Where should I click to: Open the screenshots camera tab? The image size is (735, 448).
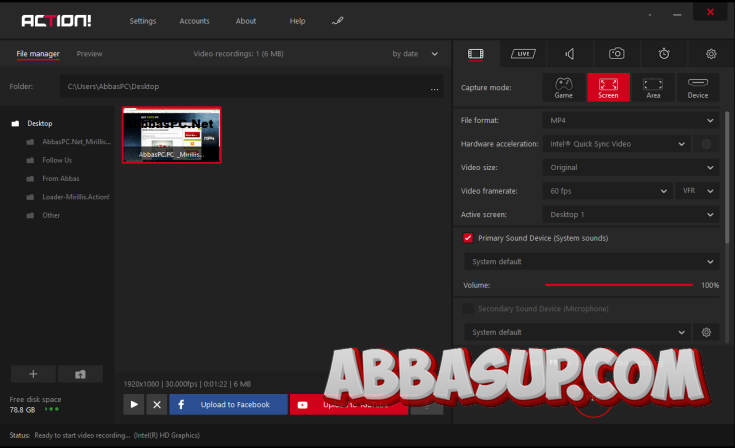616,53
